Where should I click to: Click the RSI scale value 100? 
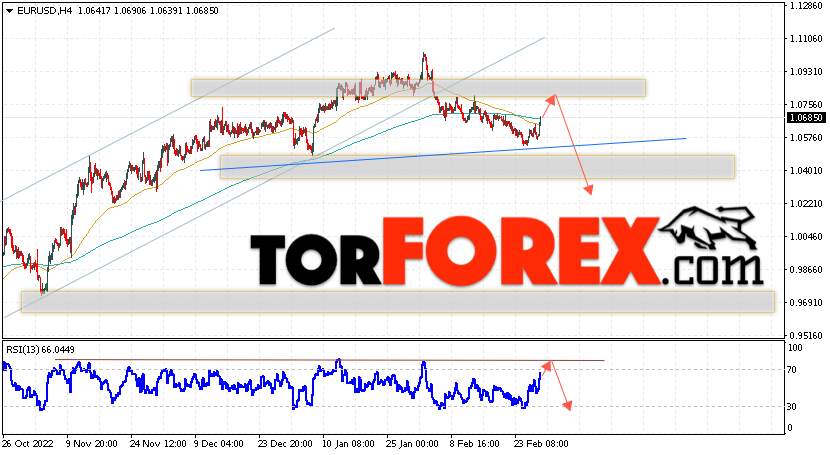tap(796, 348)
